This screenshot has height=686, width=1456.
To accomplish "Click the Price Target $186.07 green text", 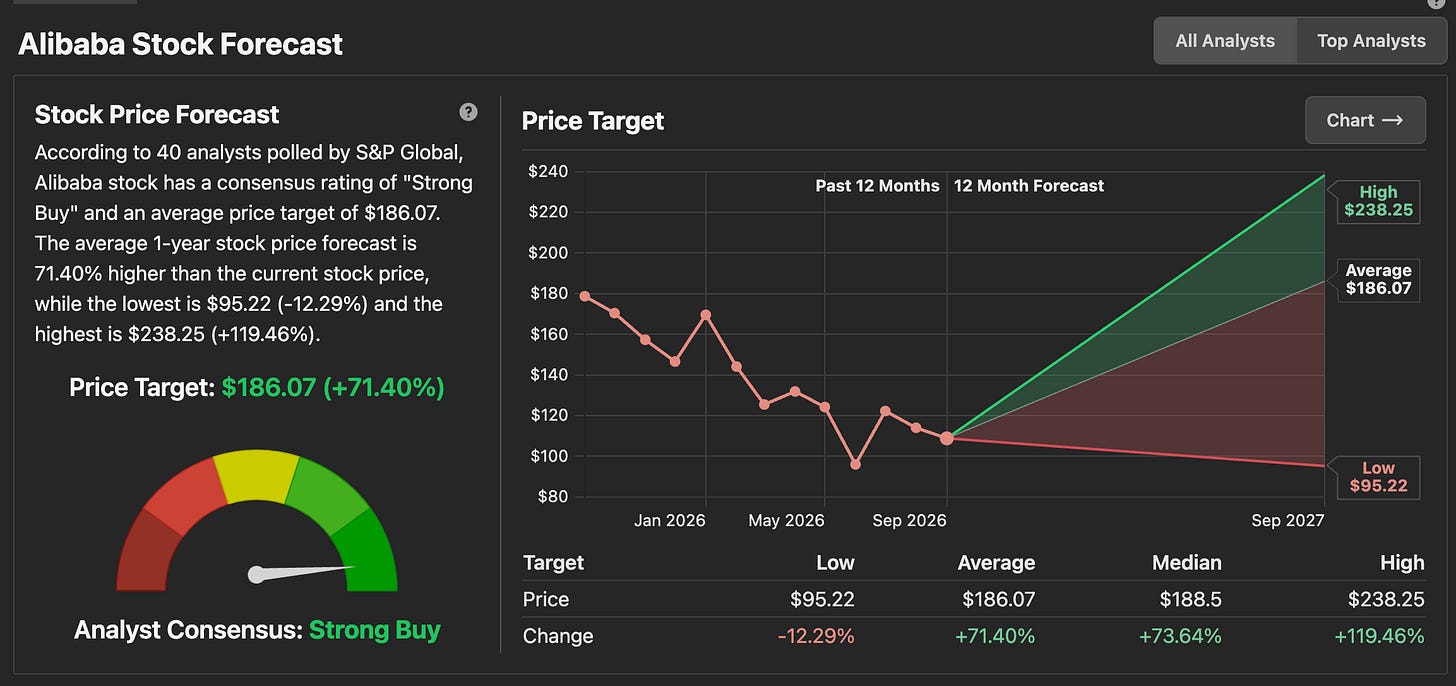I will coord(333,387).
